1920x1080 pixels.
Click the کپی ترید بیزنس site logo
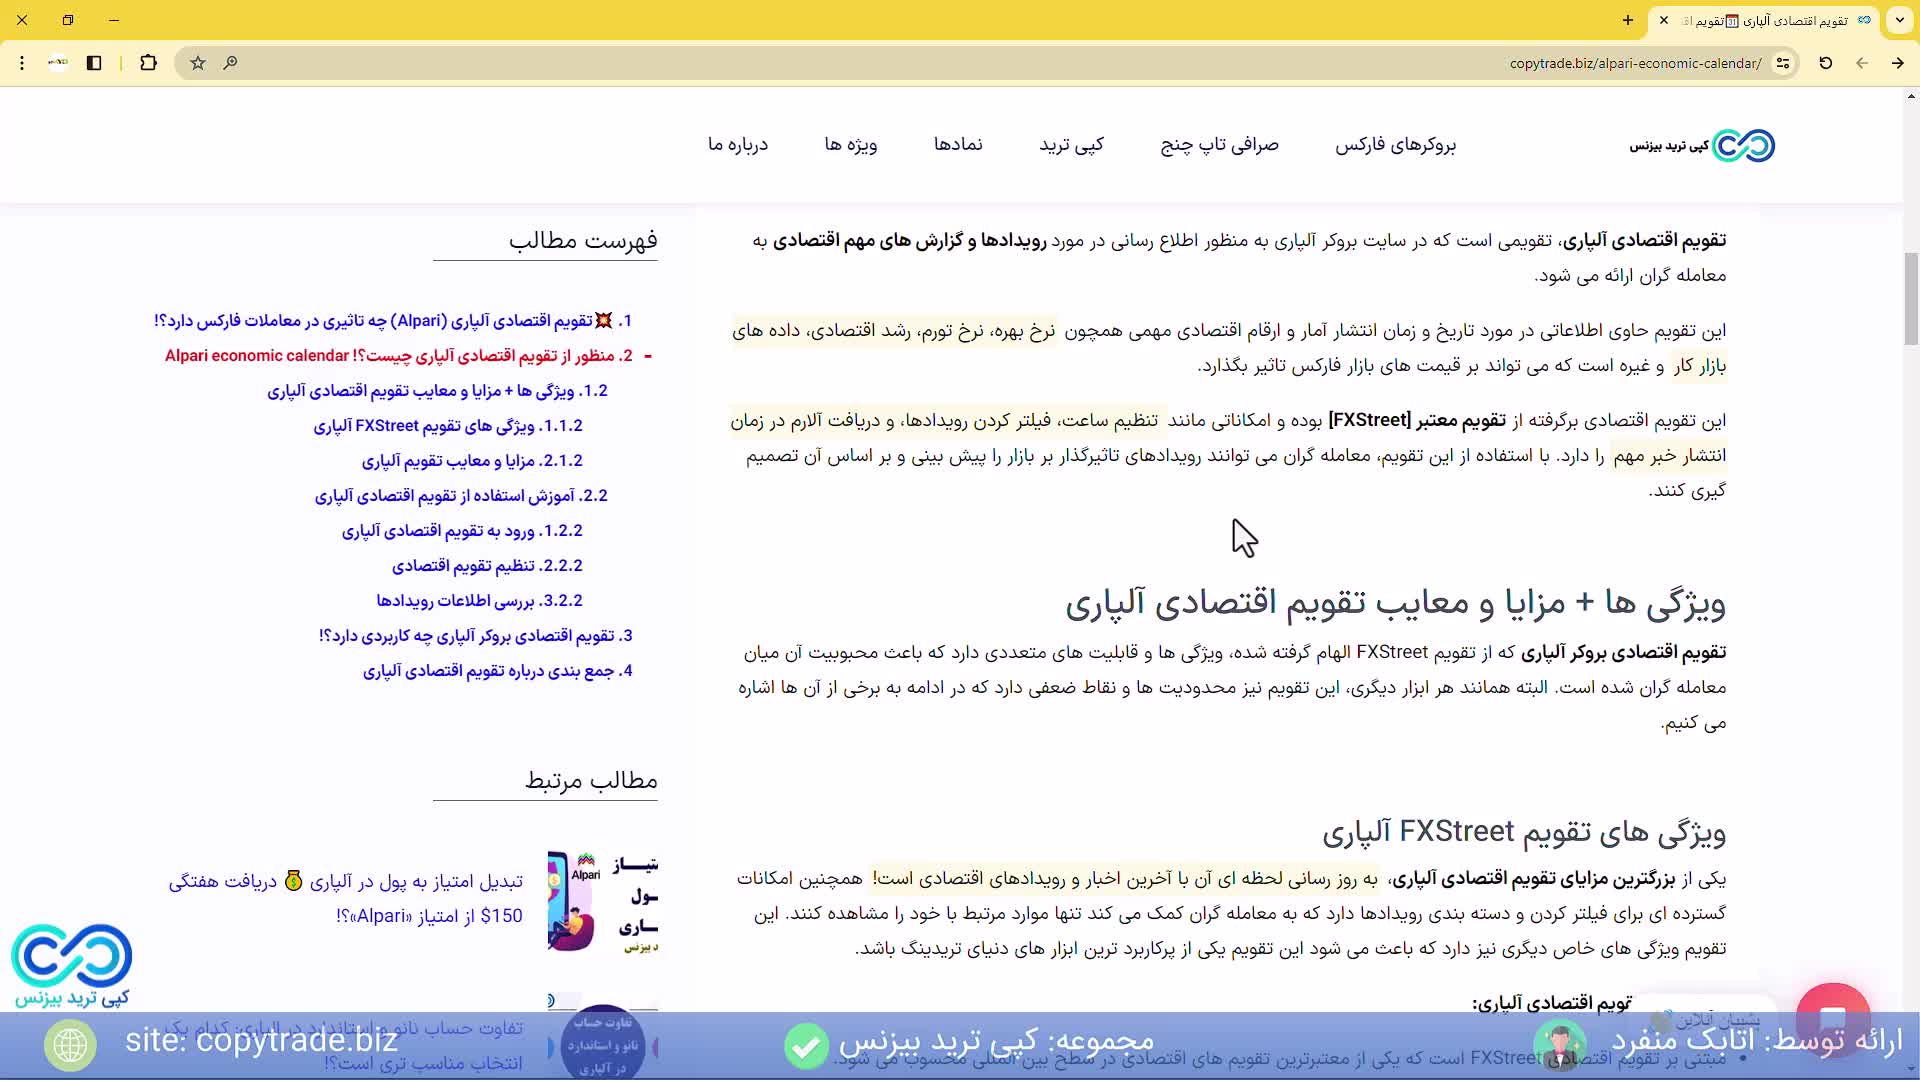click(1700, 145)
